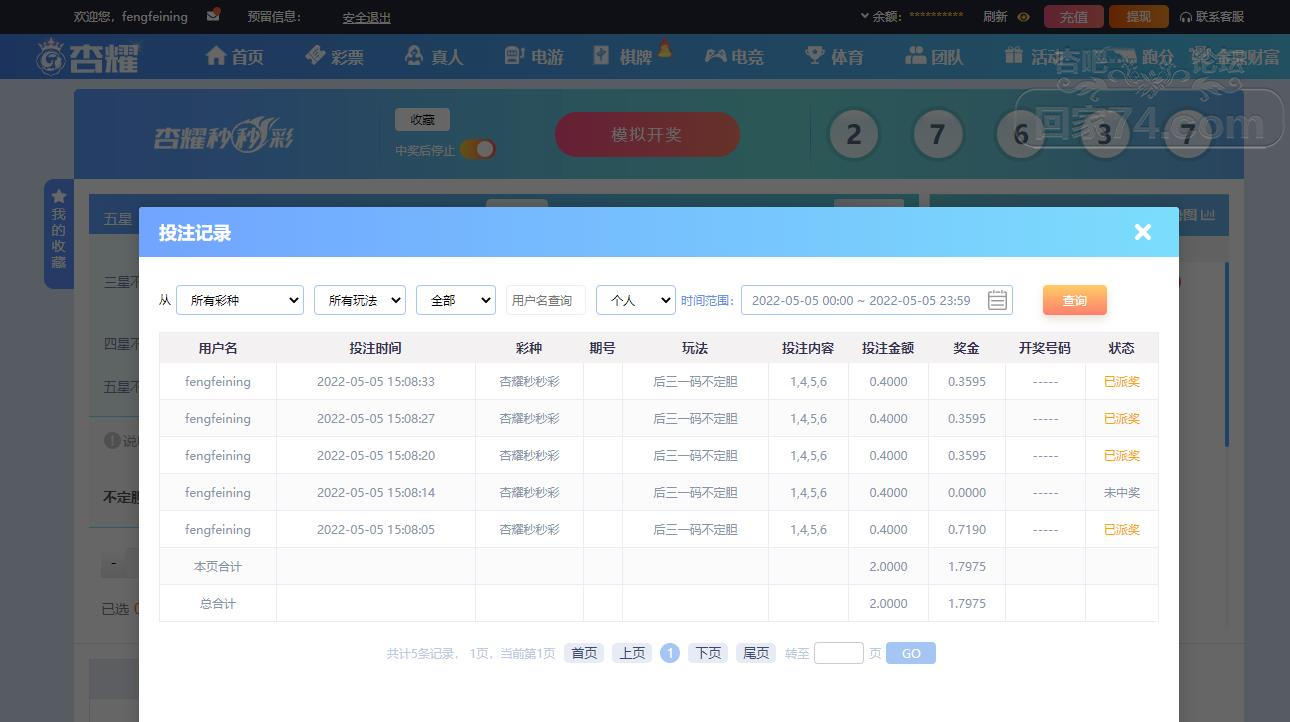1290x722 pixels.
Task: Open the mail inbox envelope icon
Action: click(213, 15)
